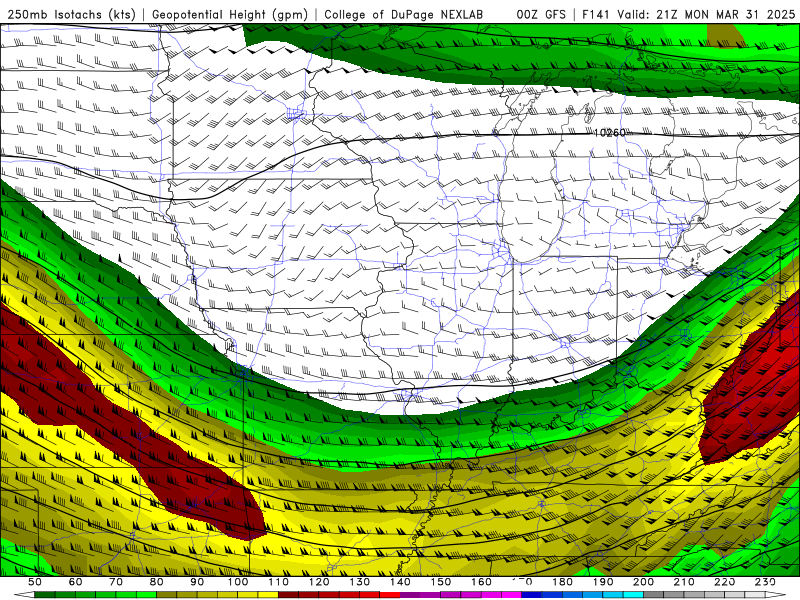
Task: Click the '70' legend value
Action: tap(116, 582)
